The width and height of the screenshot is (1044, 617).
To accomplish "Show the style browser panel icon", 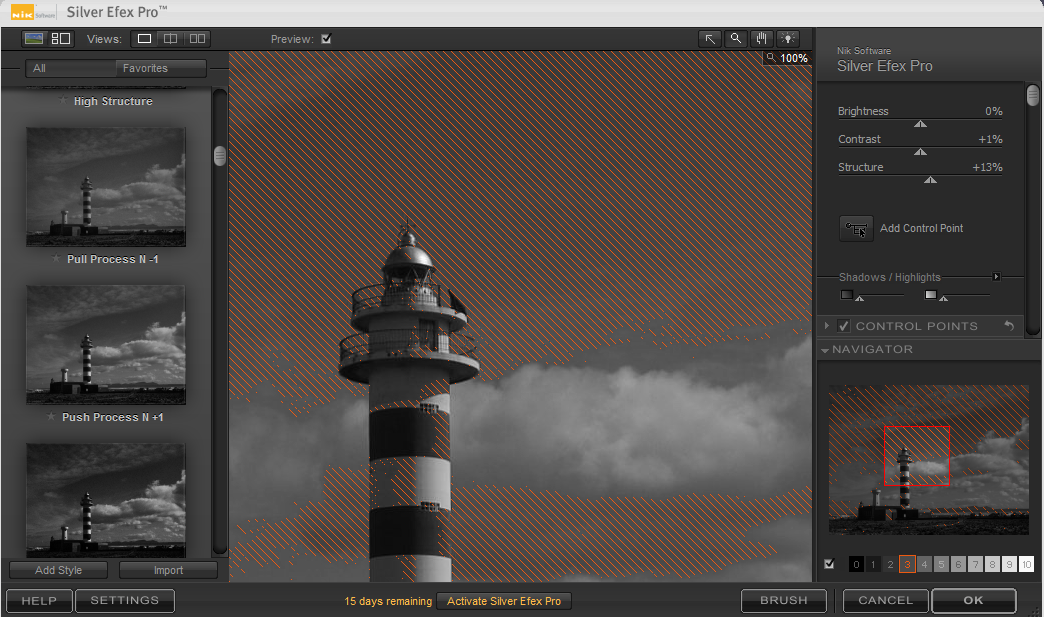I will pyautogui.click(x=35, y=39).
